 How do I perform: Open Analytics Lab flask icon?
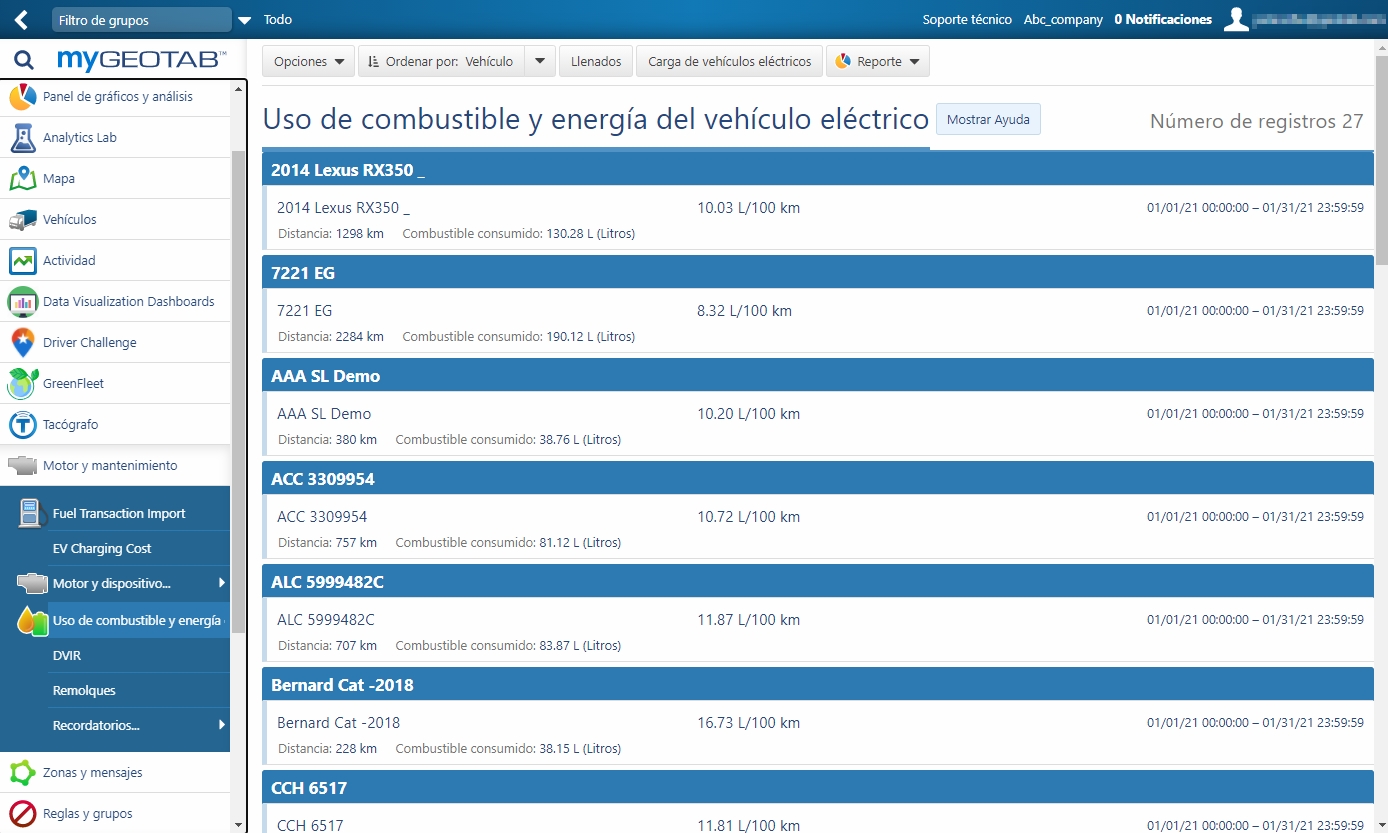(x=23, y=138)
